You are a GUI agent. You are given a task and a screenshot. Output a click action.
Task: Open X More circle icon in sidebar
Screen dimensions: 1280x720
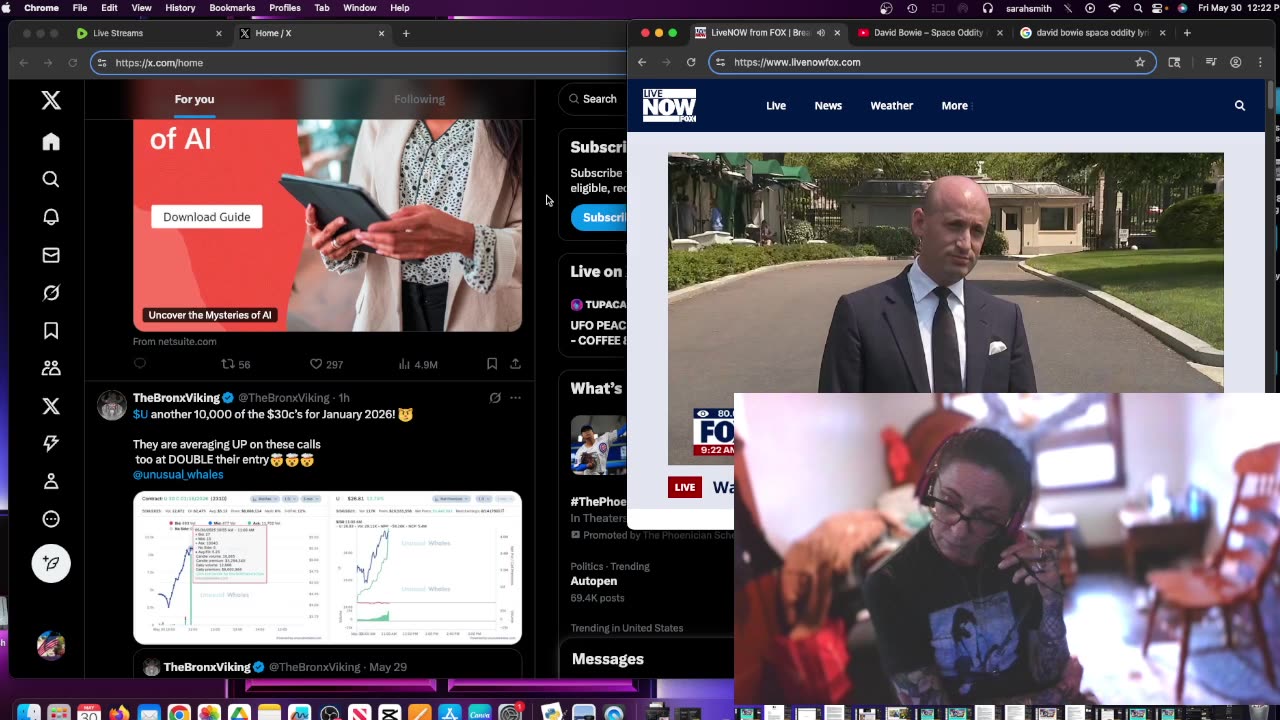51,519
